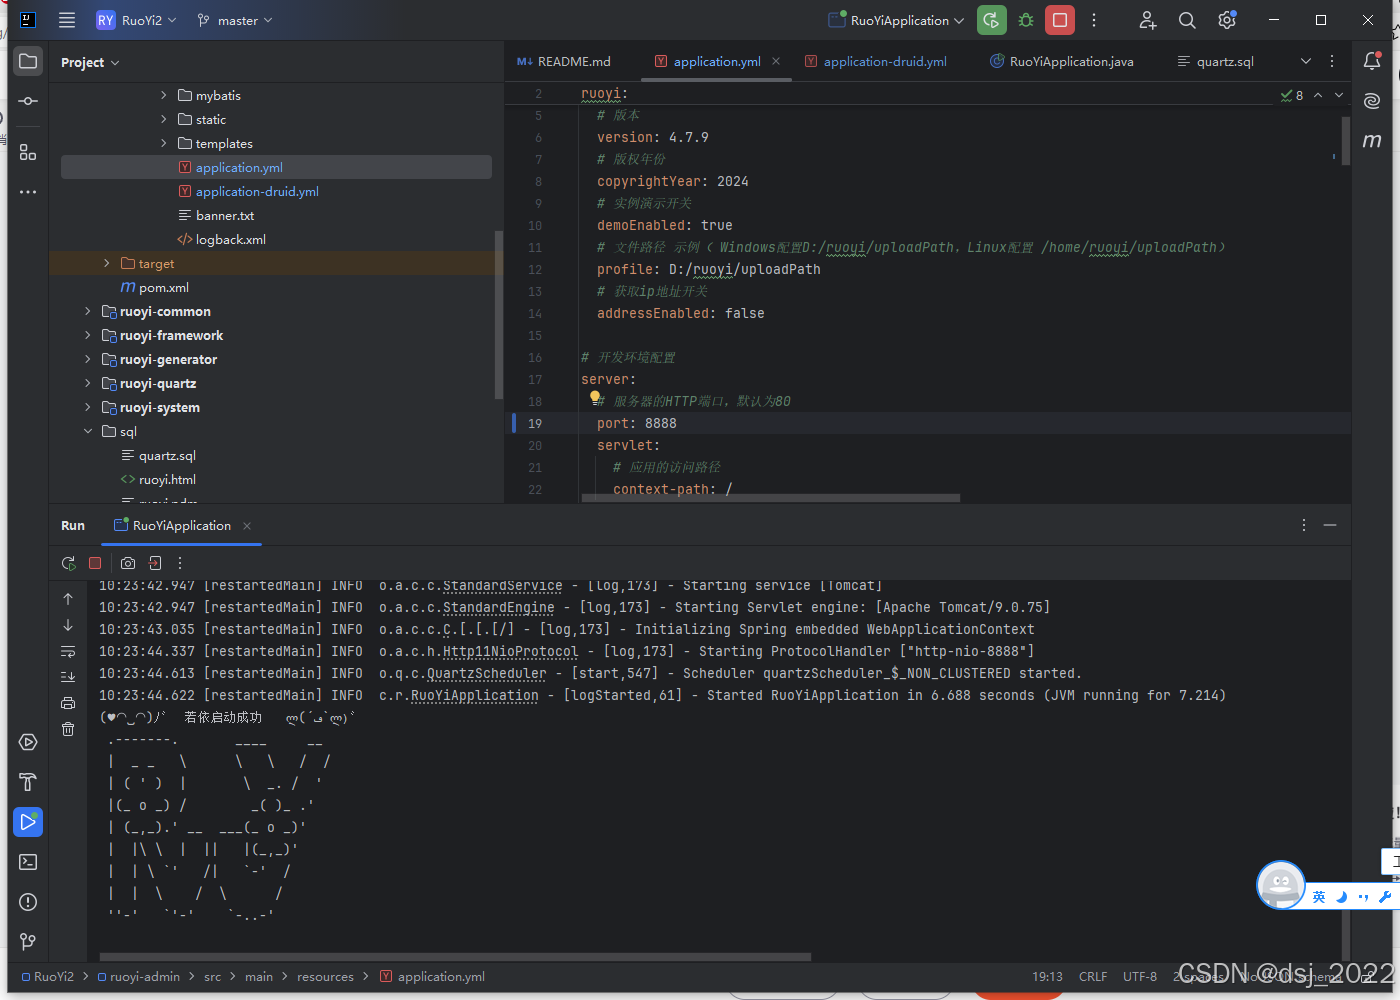Stop the process in Run panel toolbar
Screen dimensions: 1400x1000
95,563
